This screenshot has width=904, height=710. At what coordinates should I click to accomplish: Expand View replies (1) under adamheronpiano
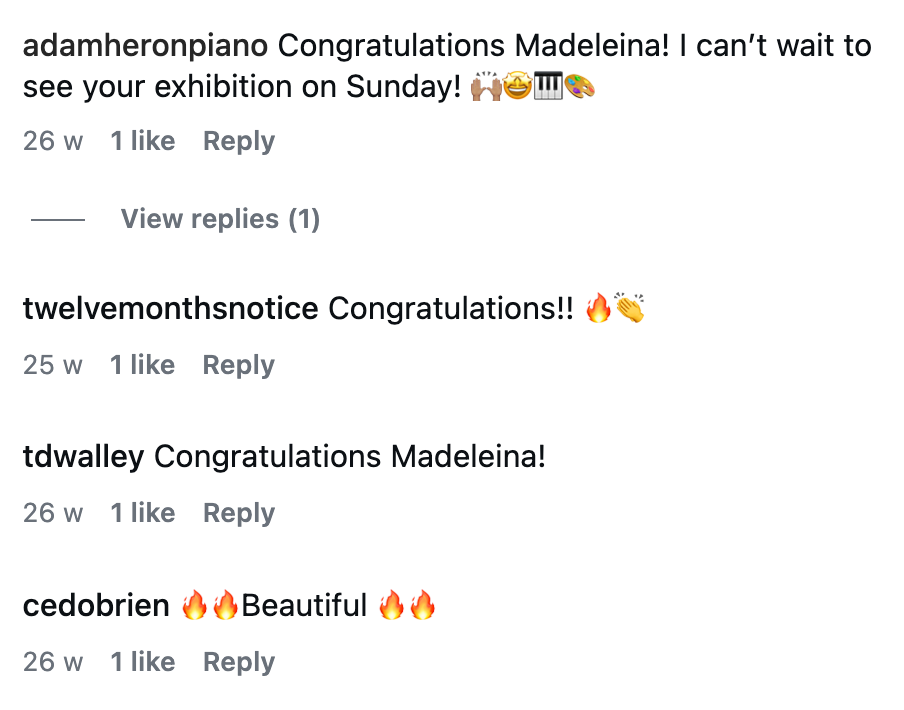pos(220,219)
